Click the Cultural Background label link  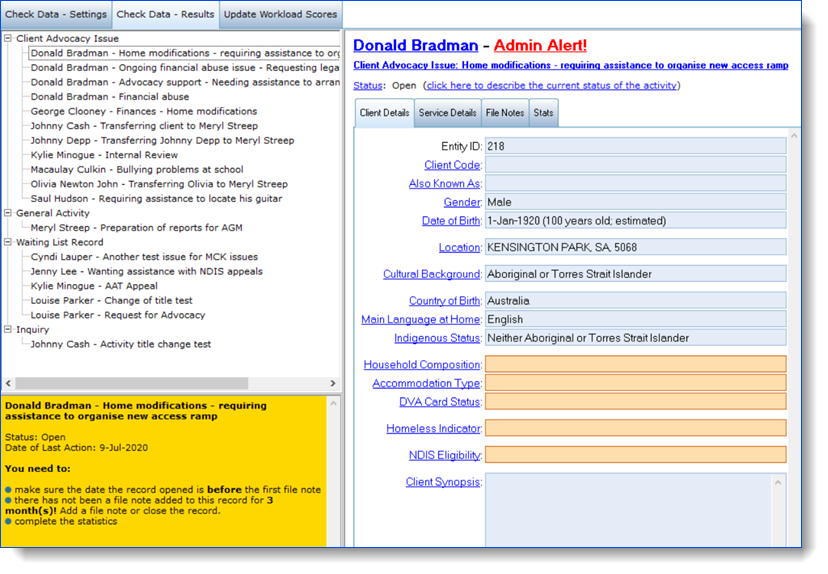[x=432, y=274]
